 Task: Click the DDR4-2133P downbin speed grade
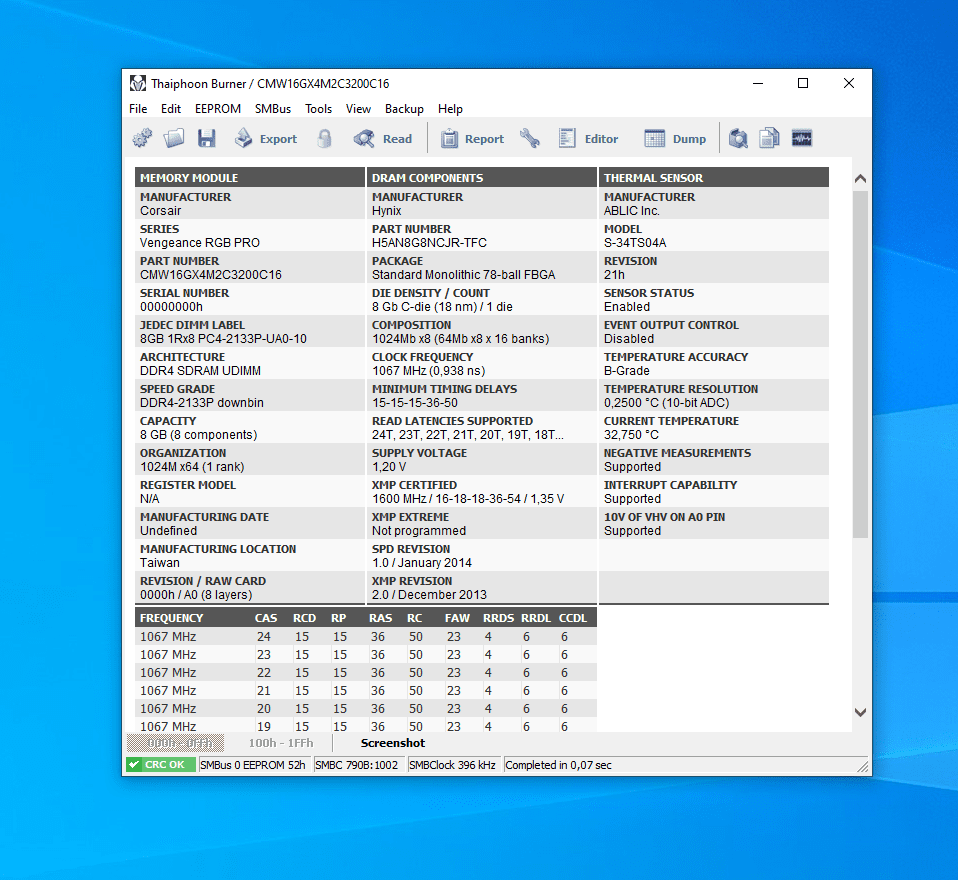tap(202, 403)
